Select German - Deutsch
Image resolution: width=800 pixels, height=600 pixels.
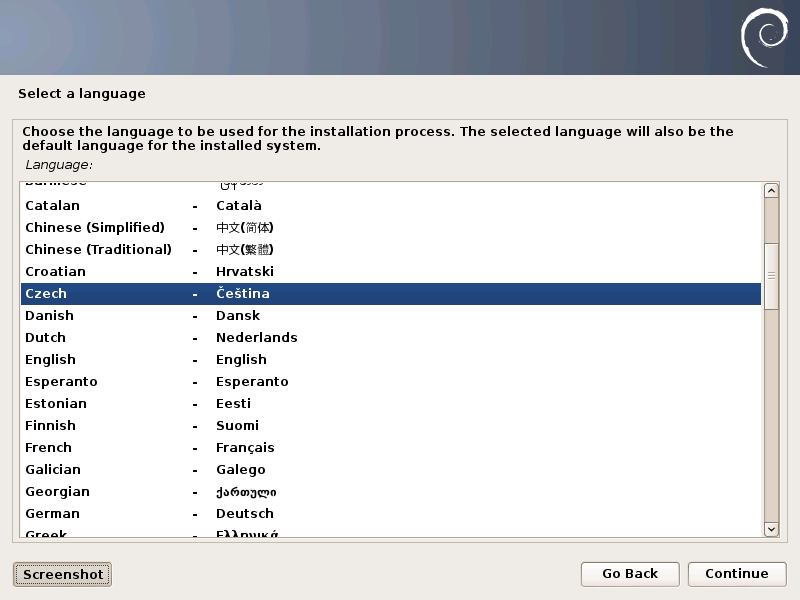[391, 514]
